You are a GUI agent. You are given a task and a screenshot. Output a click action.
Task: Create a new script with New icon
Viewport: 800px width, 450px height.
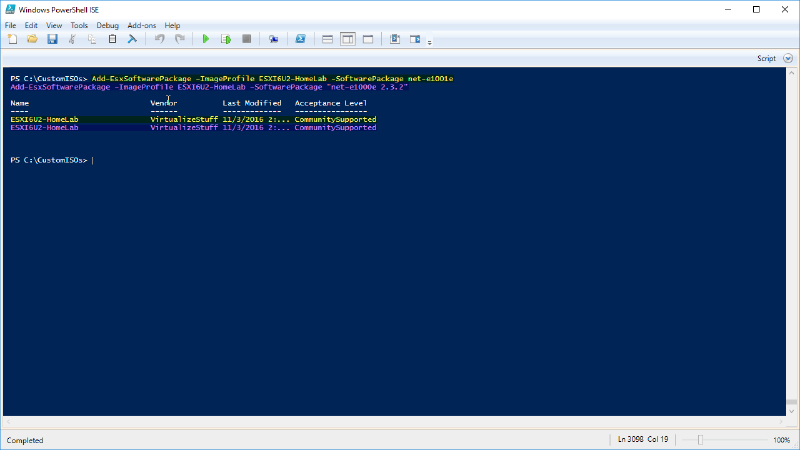click(13, 39)
